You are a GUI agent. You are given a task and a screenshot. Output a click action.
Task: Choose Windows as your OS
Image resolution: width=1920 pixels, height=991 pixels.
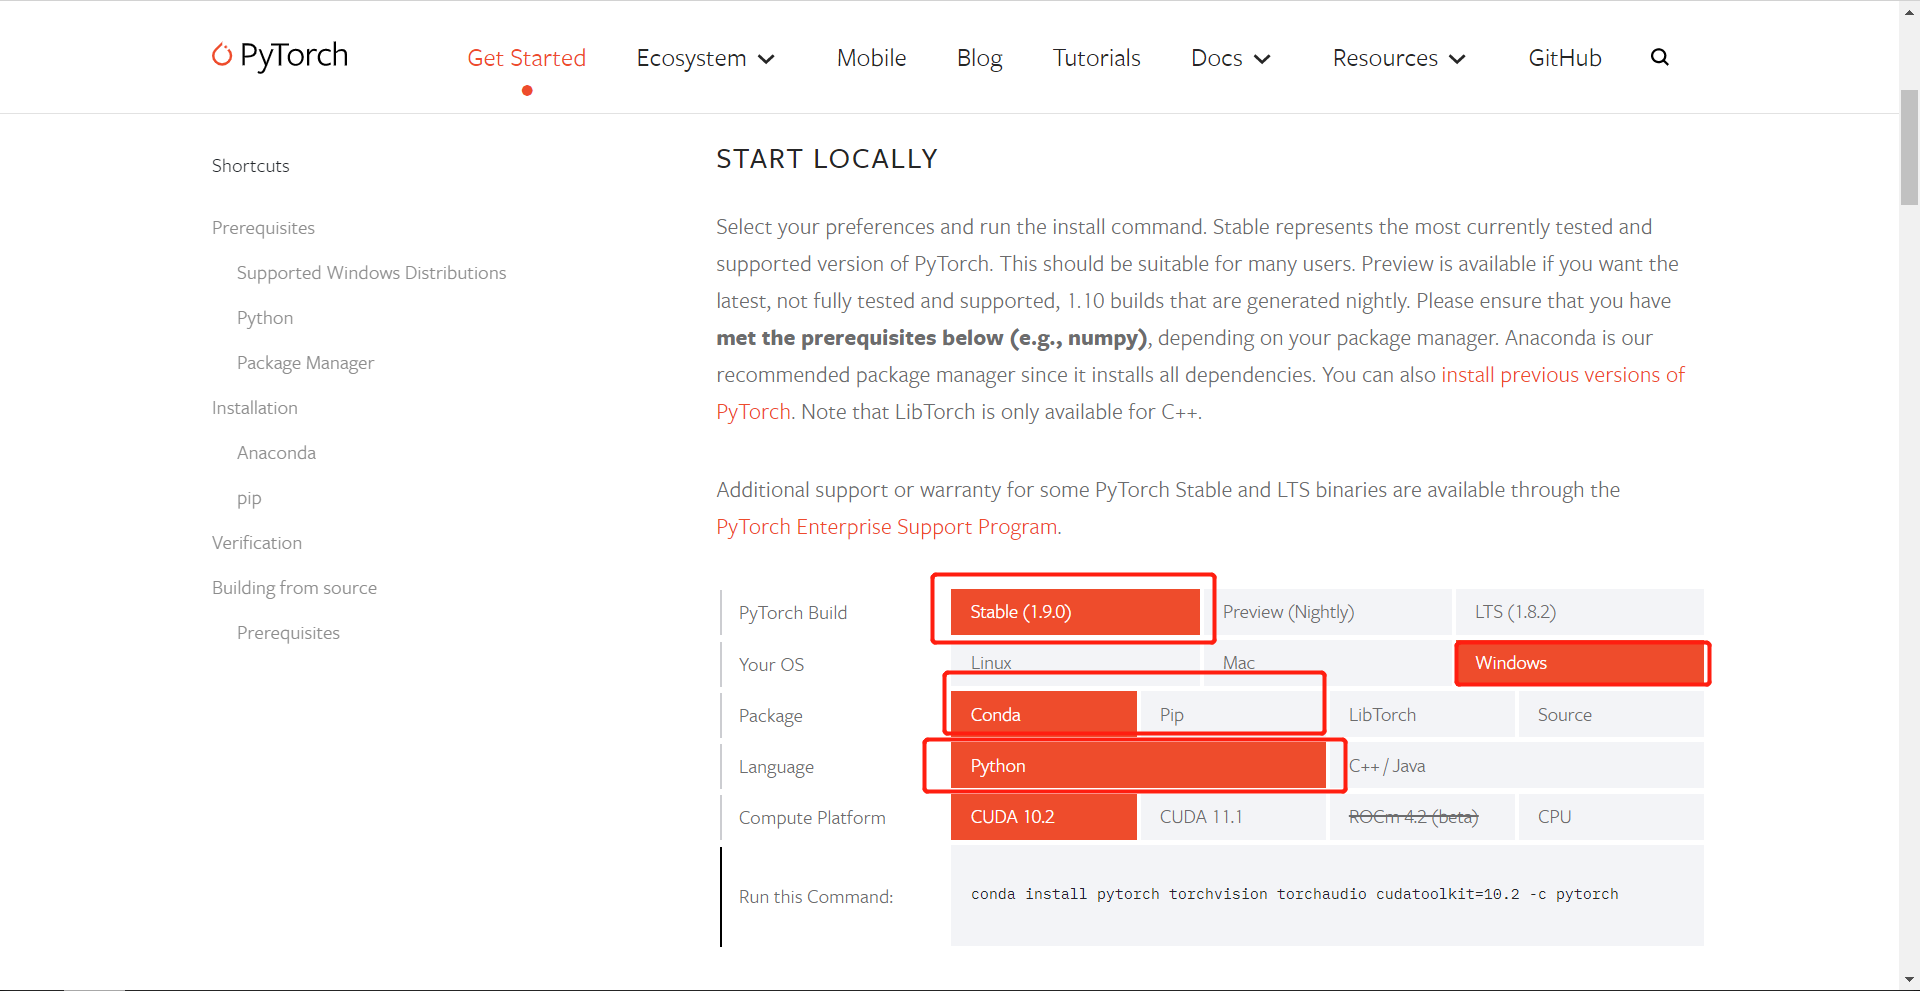(x=1580, y=663)
